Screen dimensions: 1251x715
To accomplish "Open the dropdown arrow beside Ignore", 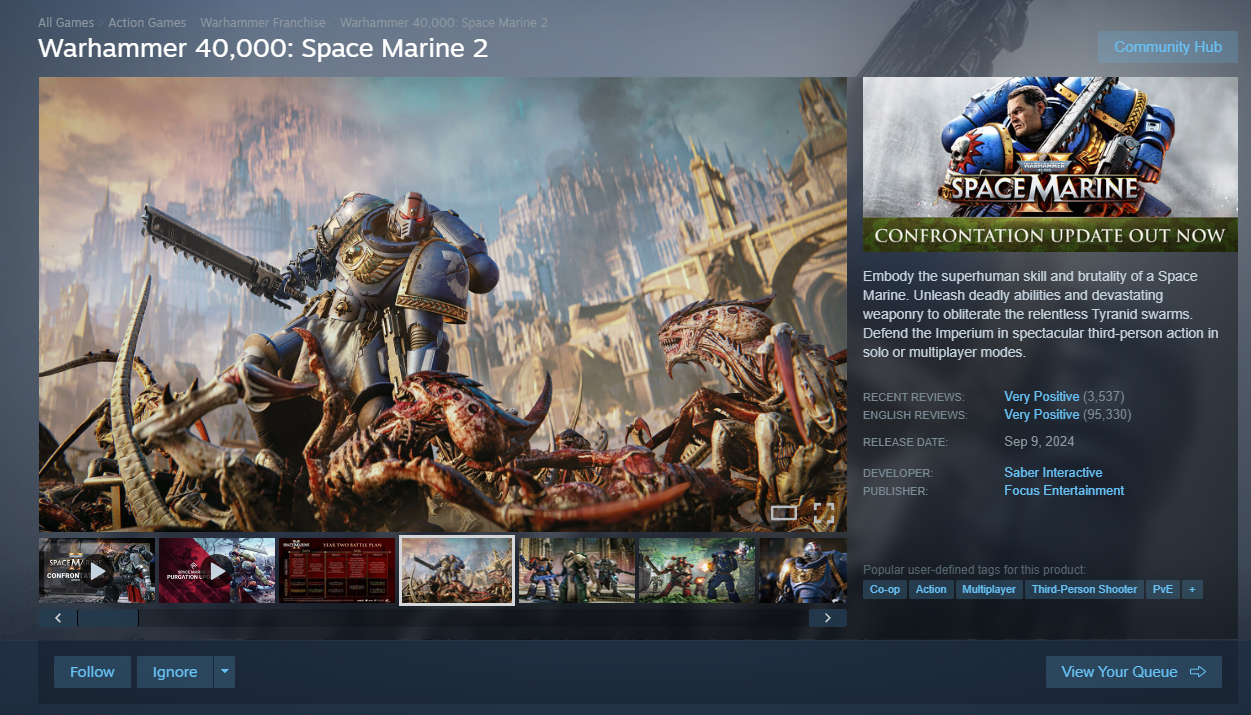I will click(225, 672).
